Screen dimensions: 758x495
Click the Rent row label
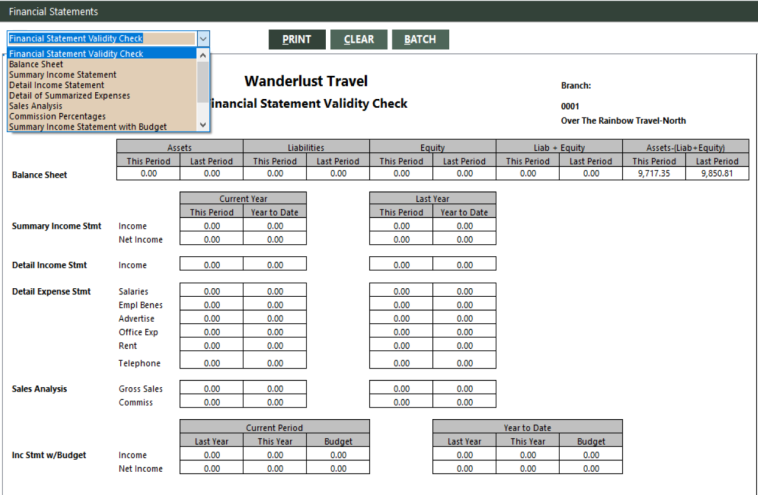tap(128, 346)
